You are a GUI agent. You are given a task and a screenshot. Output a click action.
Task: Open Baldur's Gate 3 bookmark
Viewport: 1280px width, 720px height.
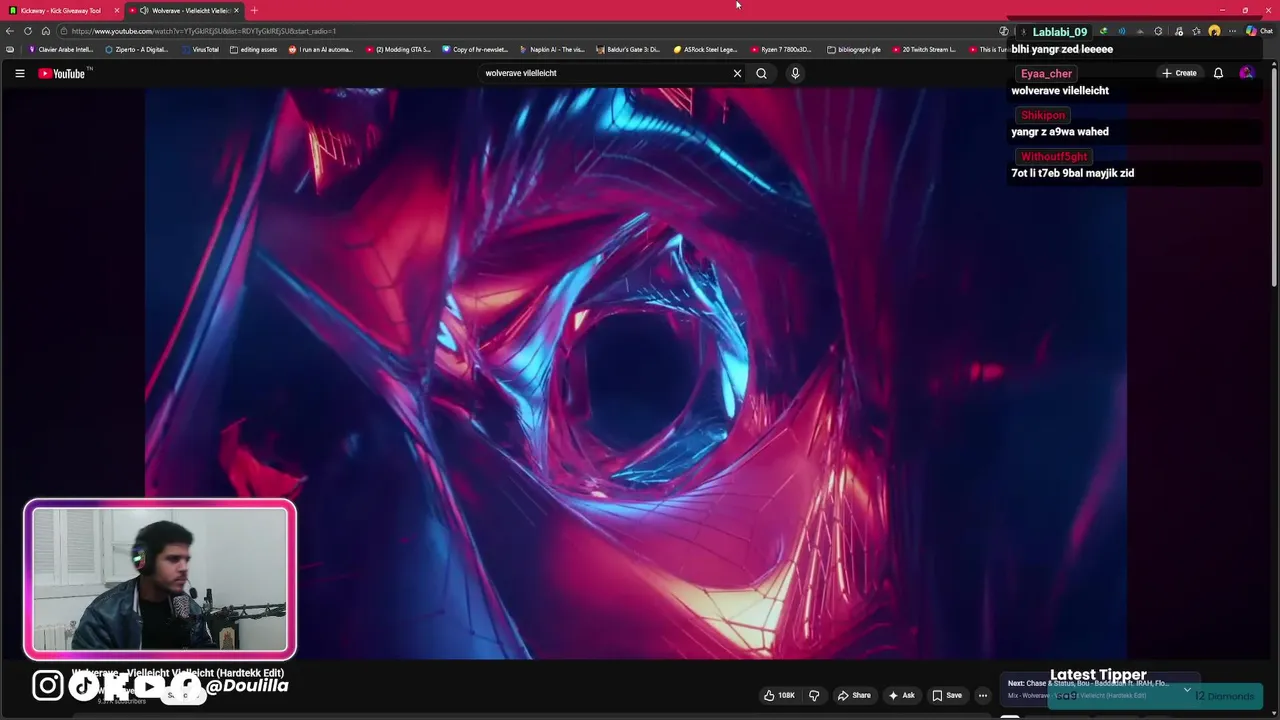tap(629, 49)
